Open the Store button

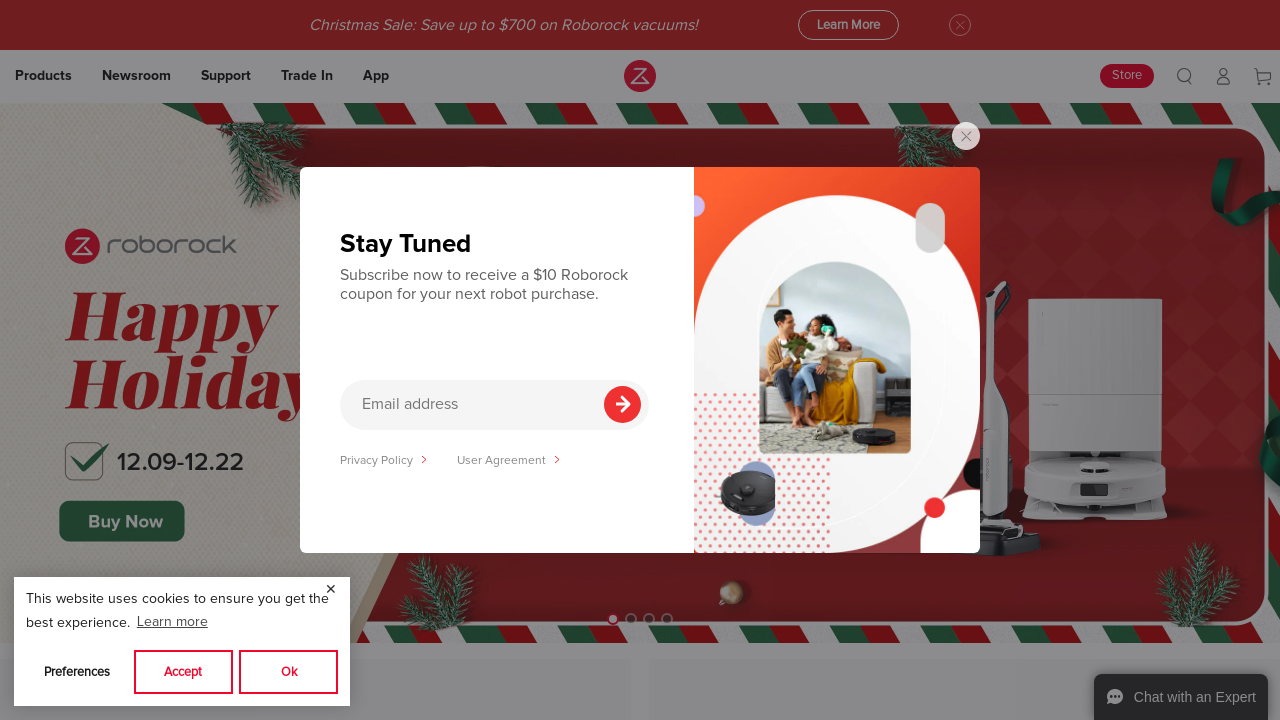1127,76
